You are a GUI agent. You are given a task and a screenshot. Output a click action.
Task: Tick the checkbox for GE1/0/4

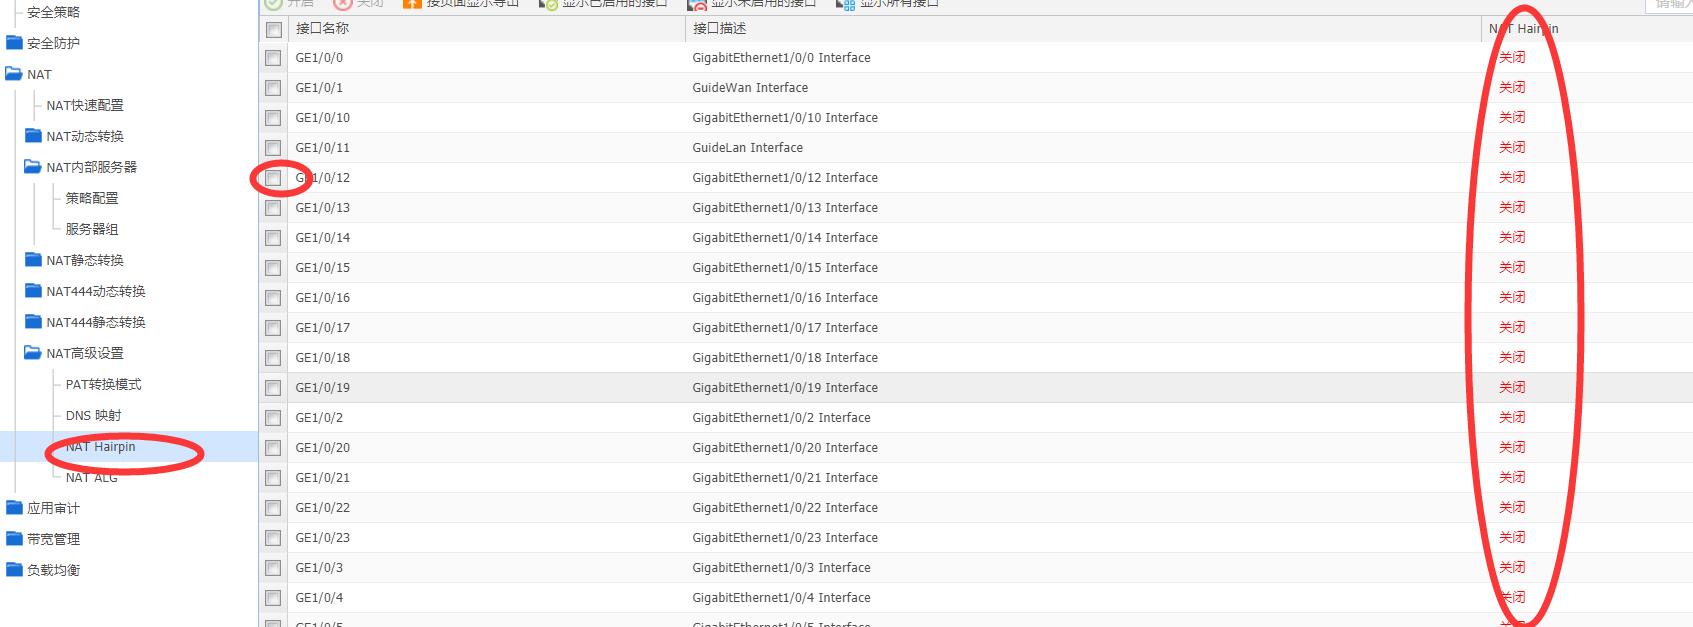pos(273,598)
